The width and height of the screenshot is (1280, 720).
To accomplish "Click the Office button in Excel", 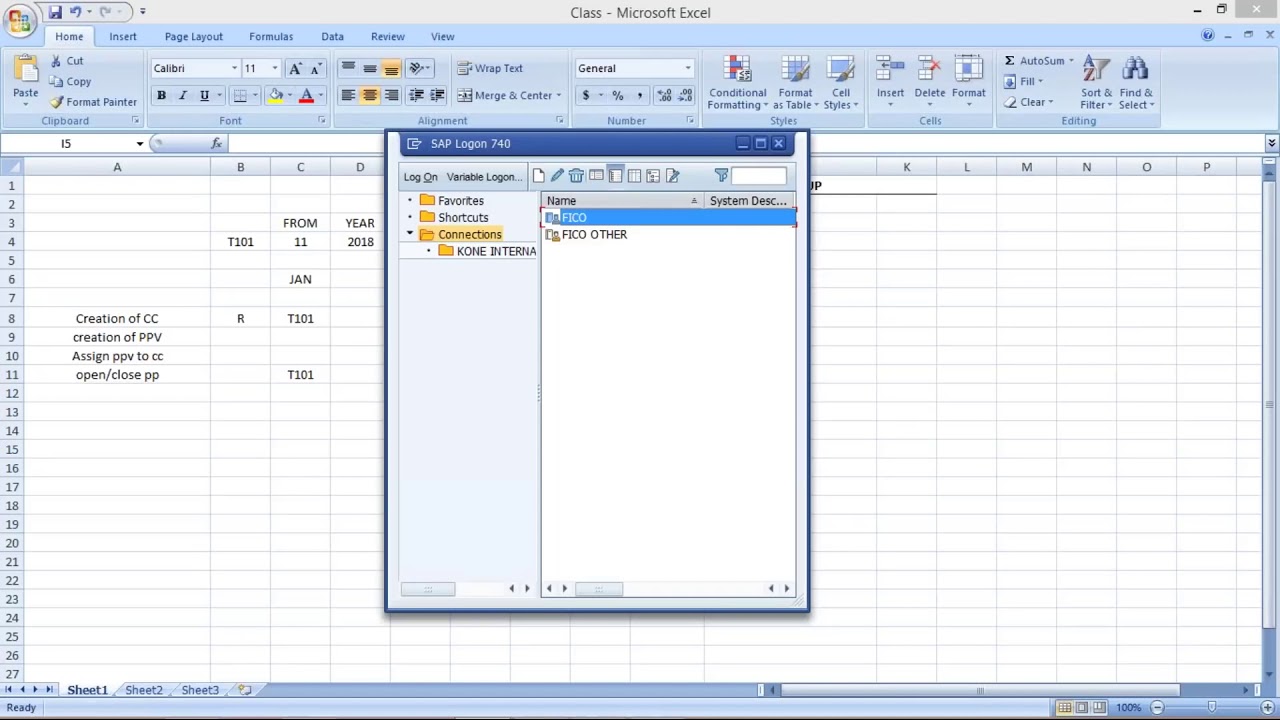I will click(x=19, y=21).
